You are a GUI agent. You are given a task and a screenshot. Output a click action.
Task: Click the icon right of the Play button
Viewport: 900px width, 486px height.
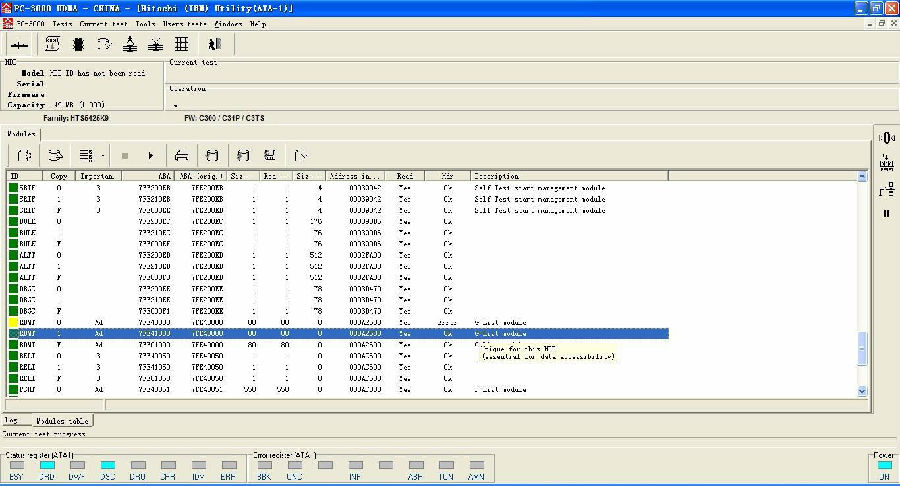(x=181, y=155)
